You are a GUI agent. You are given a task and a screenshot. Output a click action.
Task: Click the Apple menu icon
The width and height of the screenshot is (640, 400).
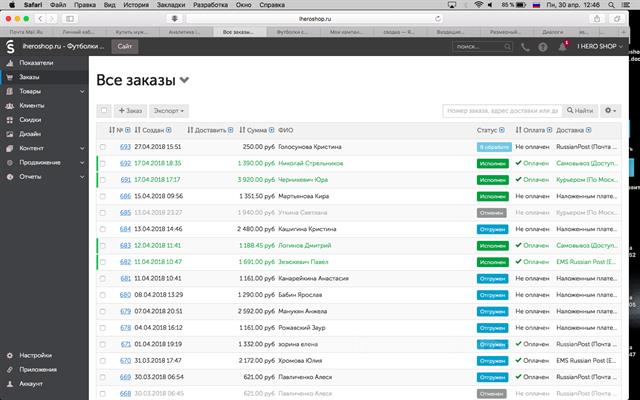click(x=12, y=5)
